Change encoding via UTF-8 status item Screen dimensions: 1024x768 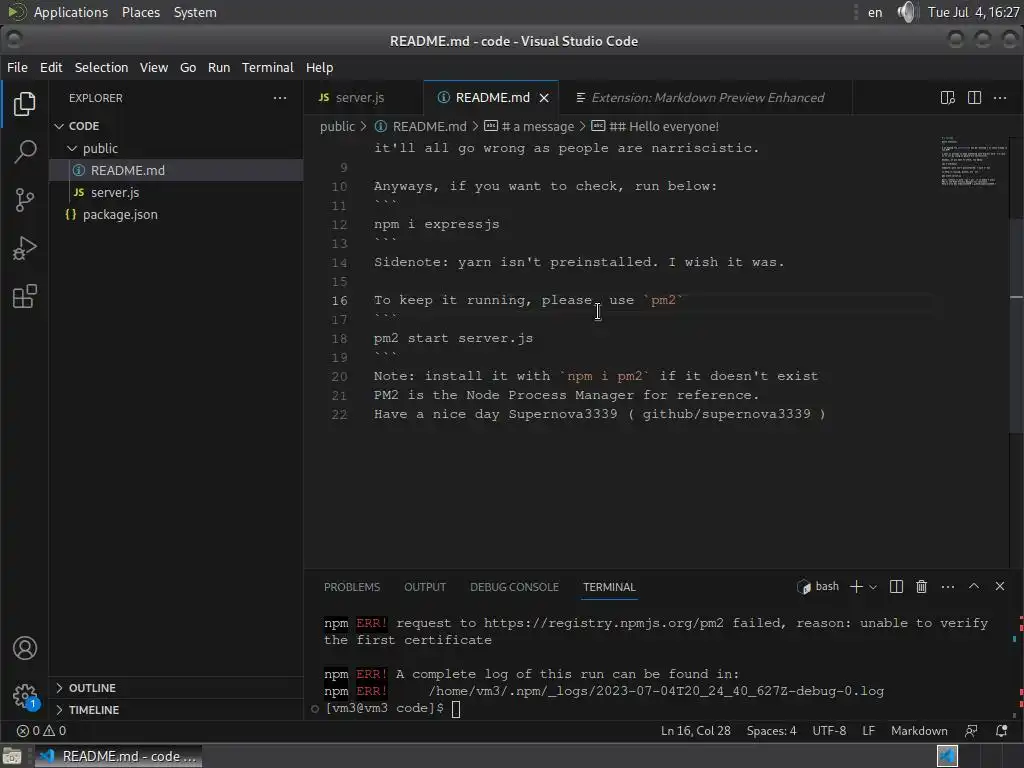pos(829,731)
